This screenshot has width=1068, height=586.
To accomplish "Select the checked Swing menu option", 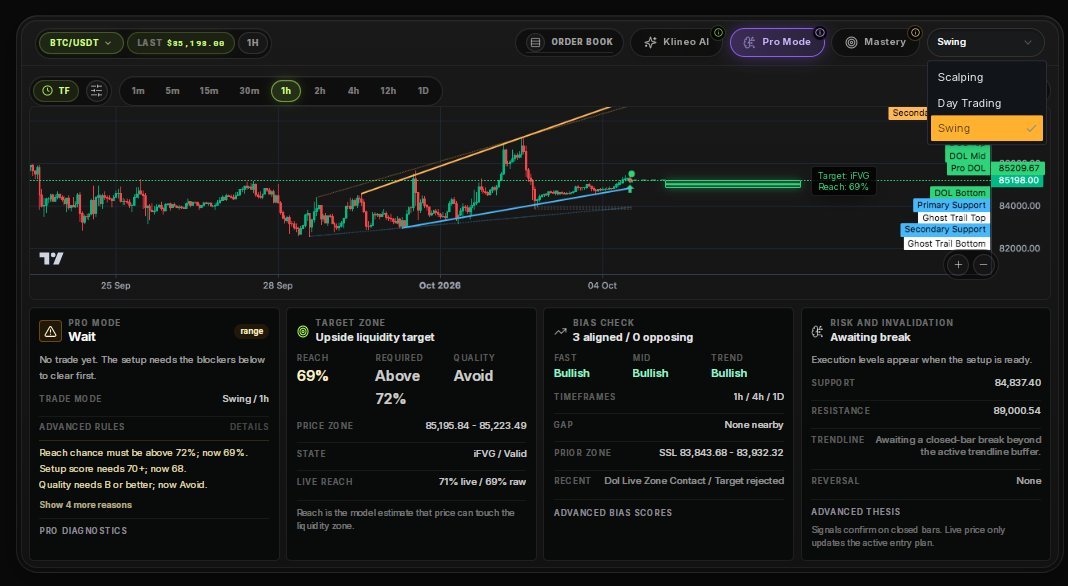I will (x=986, y=128).
